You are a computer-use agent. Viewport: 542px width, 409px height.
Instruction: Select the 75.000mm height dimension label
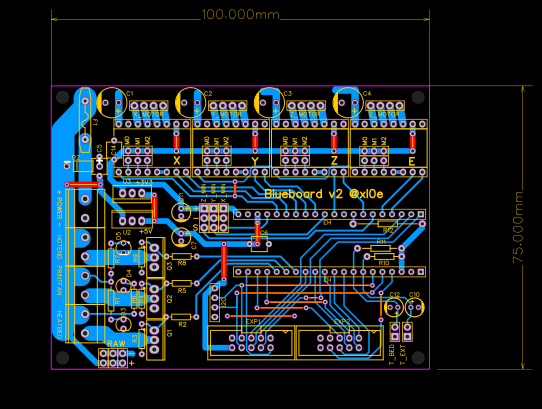(x=518, y=227)
